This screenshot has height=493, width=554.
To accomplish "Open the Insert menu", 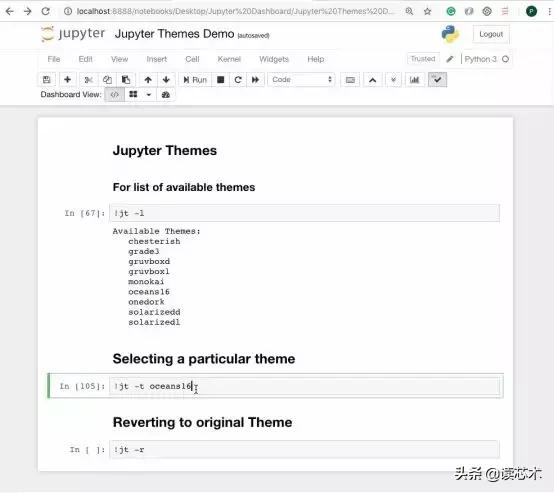I will tap(157, 59).
